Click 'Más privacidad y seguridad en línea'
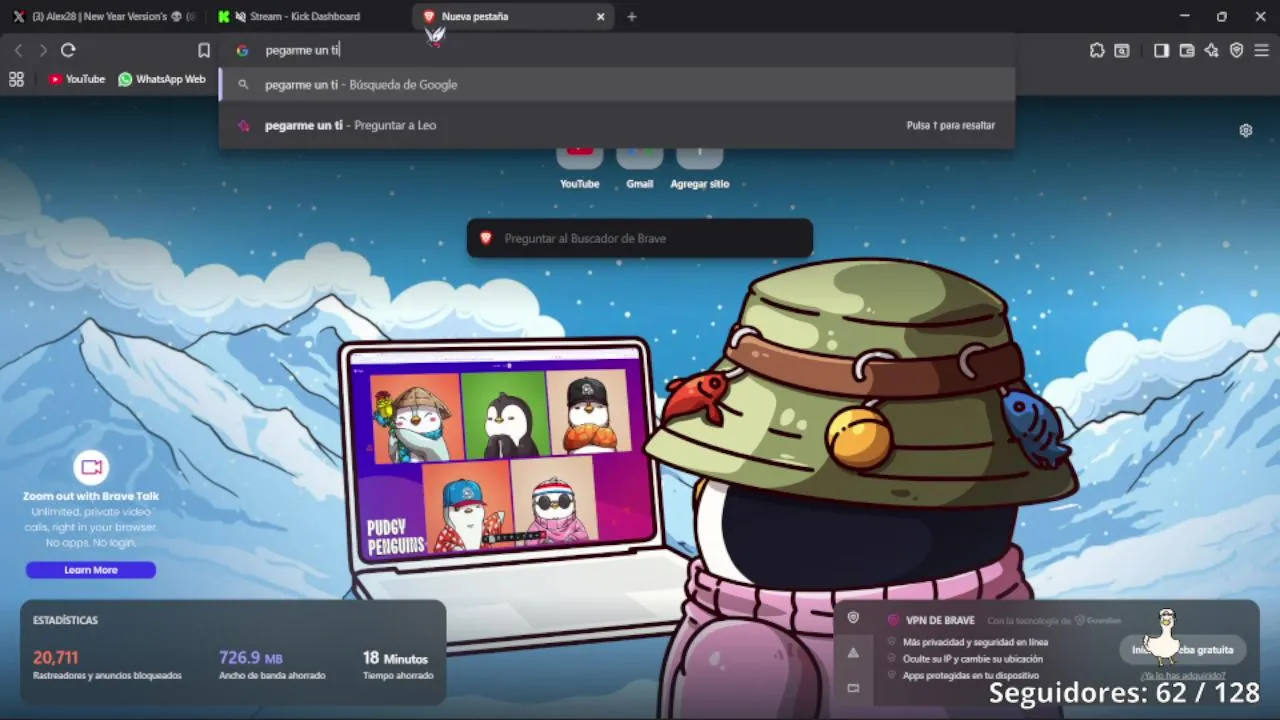This screenshot has width=1280, height=720. click(975, 642)
